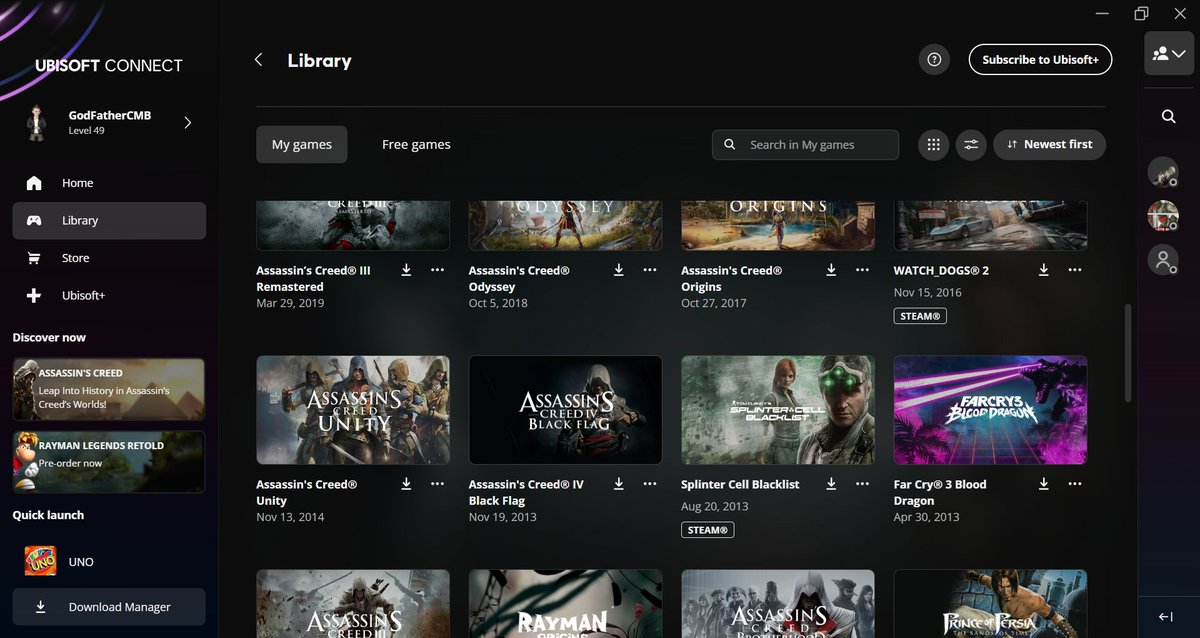Screen dimensions: 1200x638
Task: Open Ubisoft+ in the sidebar
Action: 109,296
